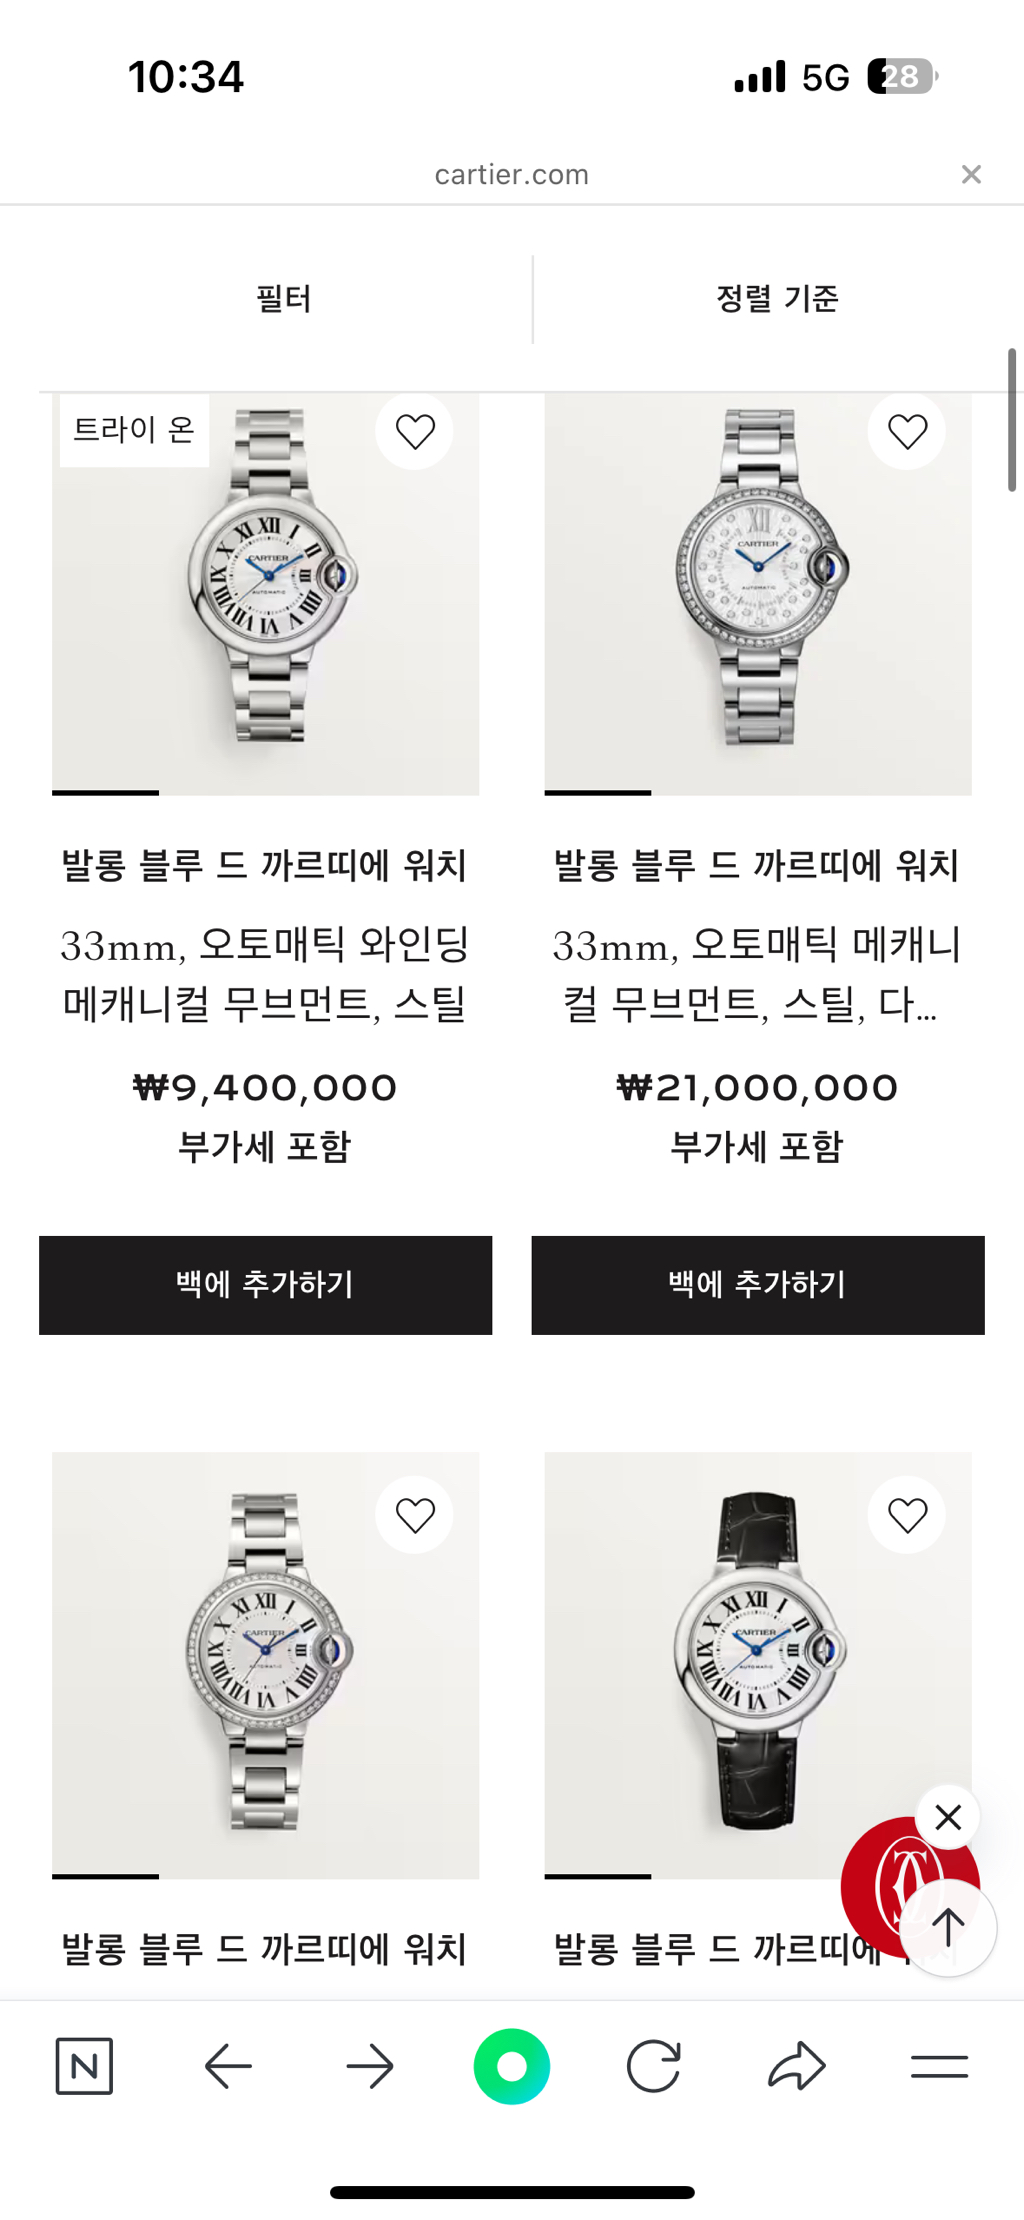Tap the scroll-to-top arrow button
This screenshot has width=1024, height=2220.
click(948, 1927)
